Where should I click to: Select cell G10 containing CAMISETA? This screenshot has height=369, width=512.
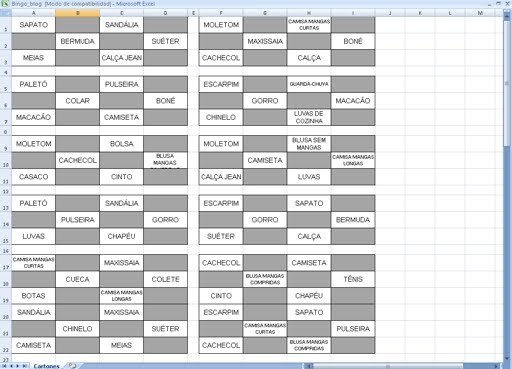point(265,160)
